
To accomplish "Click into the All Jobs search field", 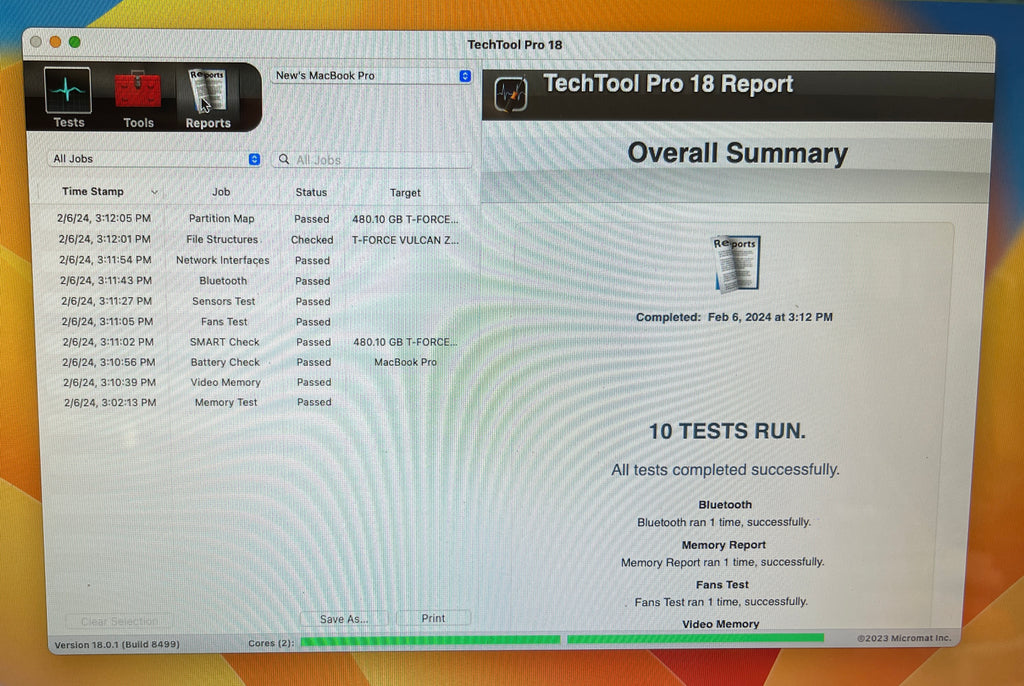I will coord(372,159).
